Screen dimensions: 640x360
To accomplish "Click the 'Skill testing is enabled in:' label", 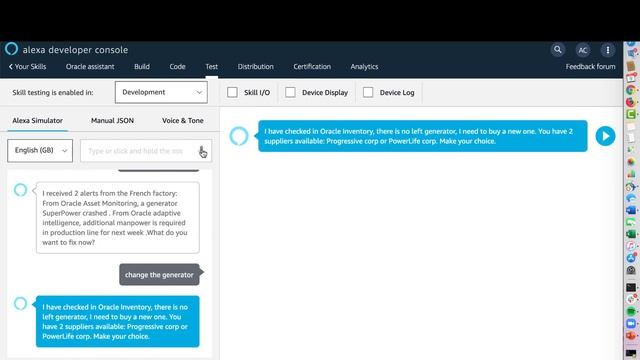I will click(x=53, y=93).
